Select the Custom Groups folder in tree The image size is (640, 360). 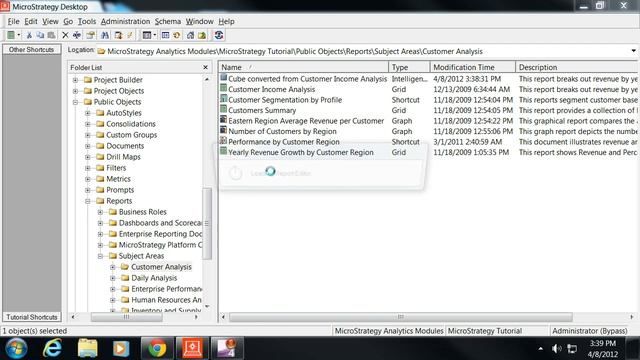pos(131,135)
